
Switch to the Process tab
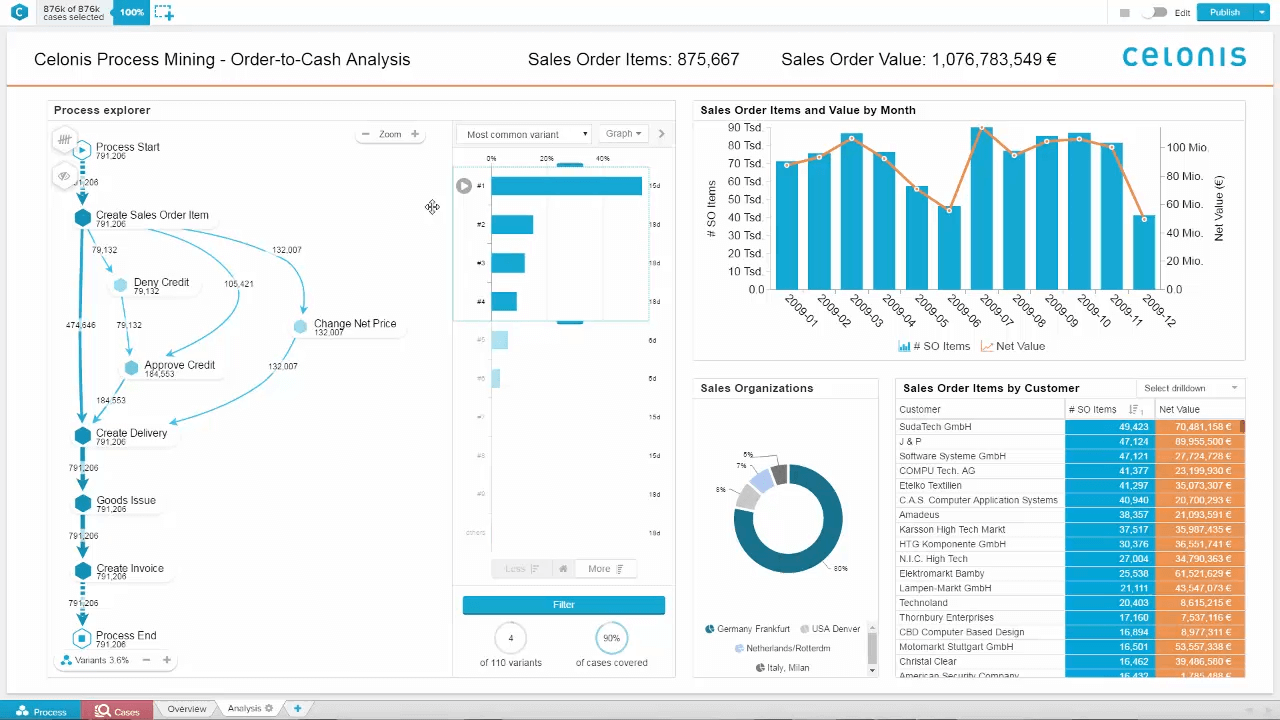(42, 711)
